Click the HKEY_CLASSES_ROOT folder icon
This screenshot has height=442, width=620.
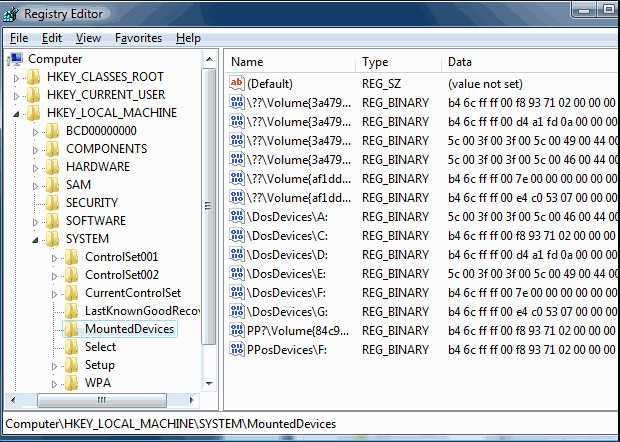[x=34, y=77]
